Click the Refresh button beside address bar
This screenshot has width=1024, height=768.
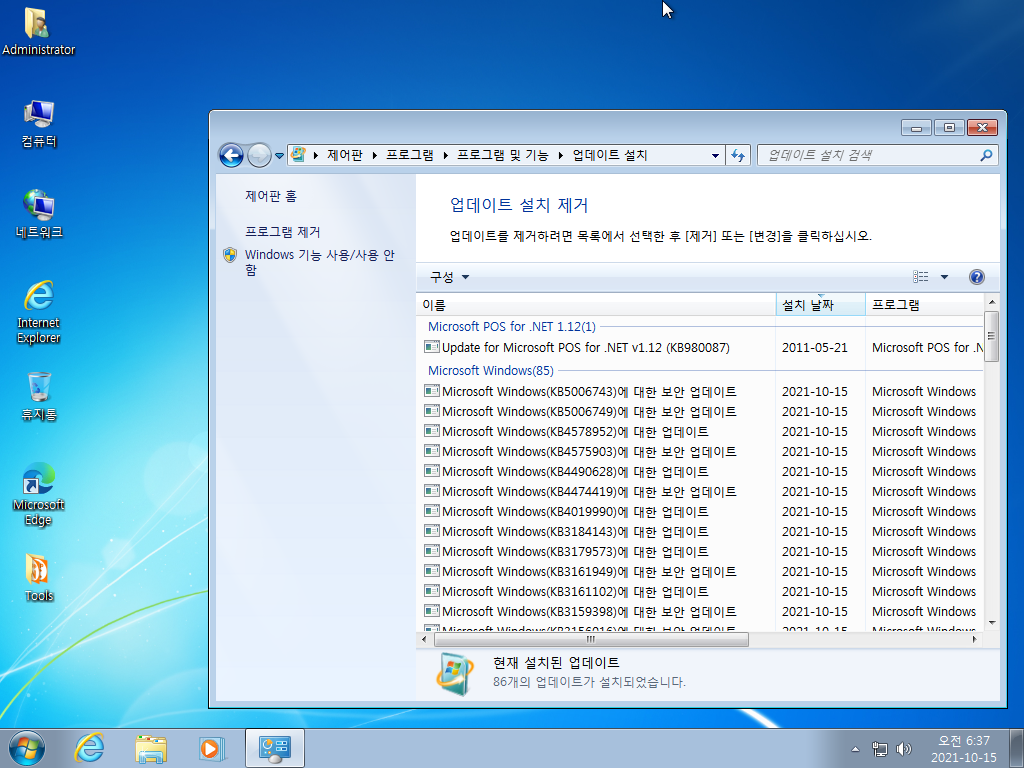tap(738, 155)
